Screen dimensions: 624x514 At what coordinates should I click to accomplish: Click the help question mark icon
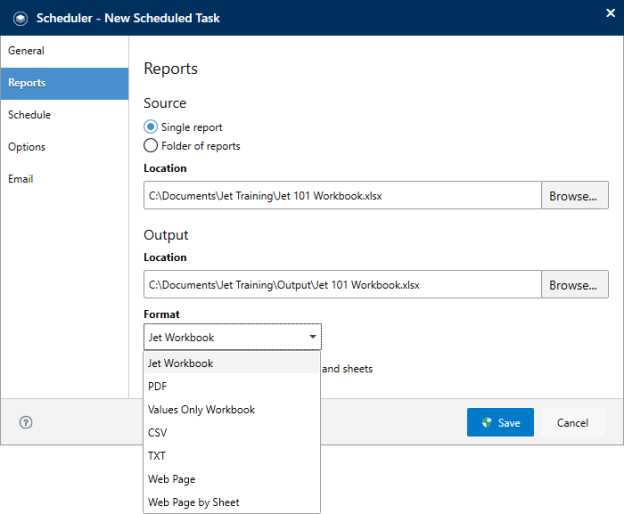[26, 422]
